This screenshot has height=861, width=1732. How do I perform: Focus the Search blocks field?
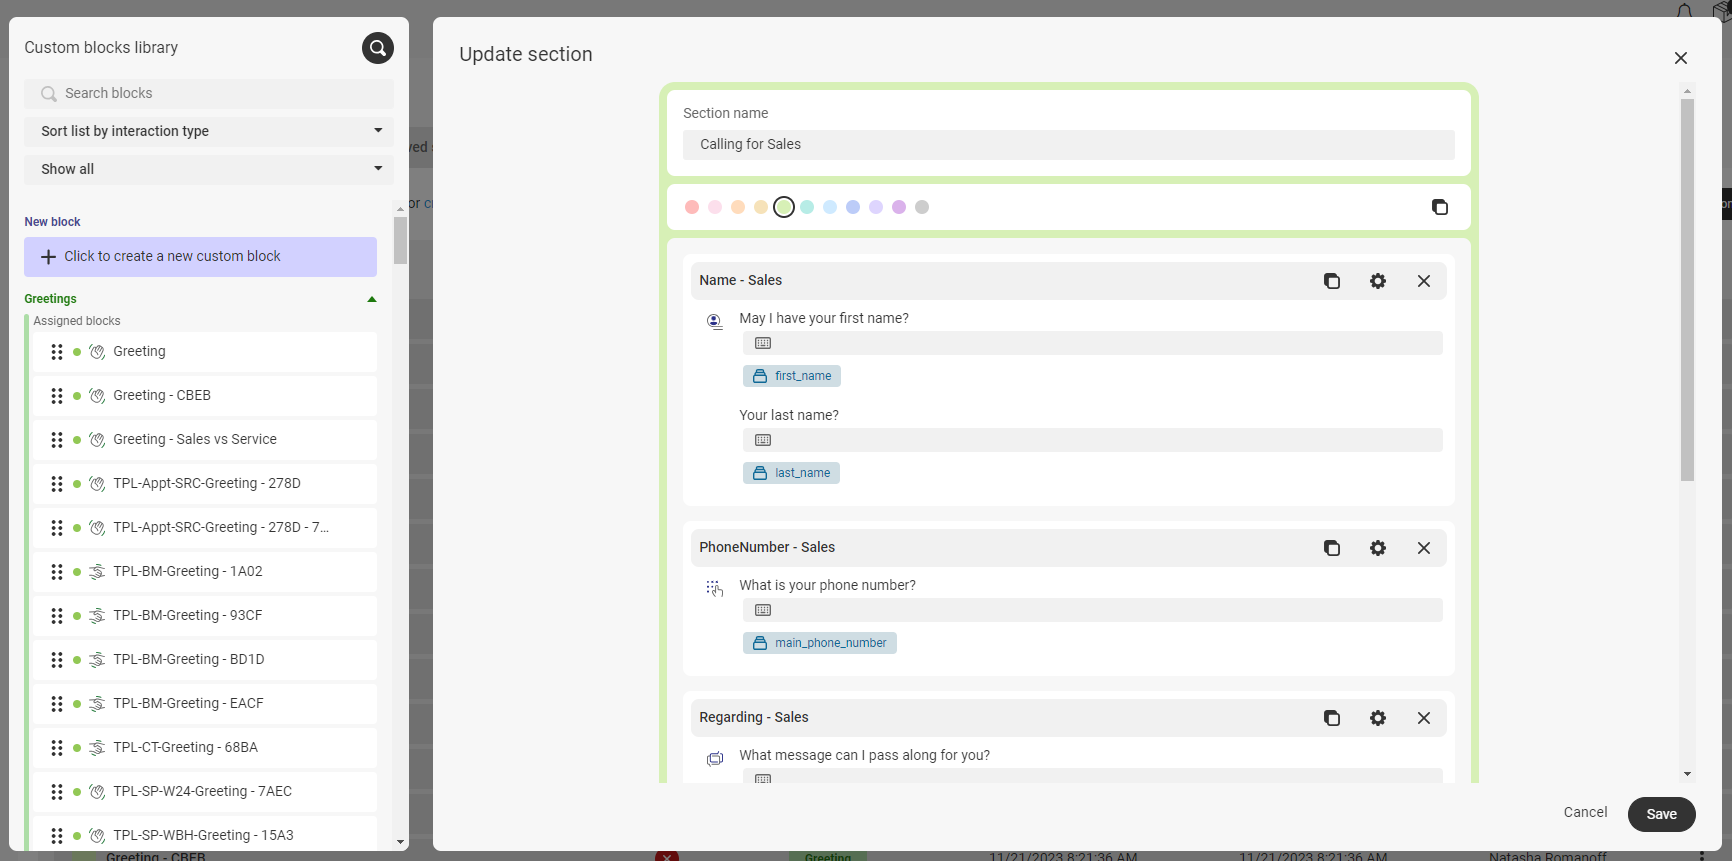[209, 93]
